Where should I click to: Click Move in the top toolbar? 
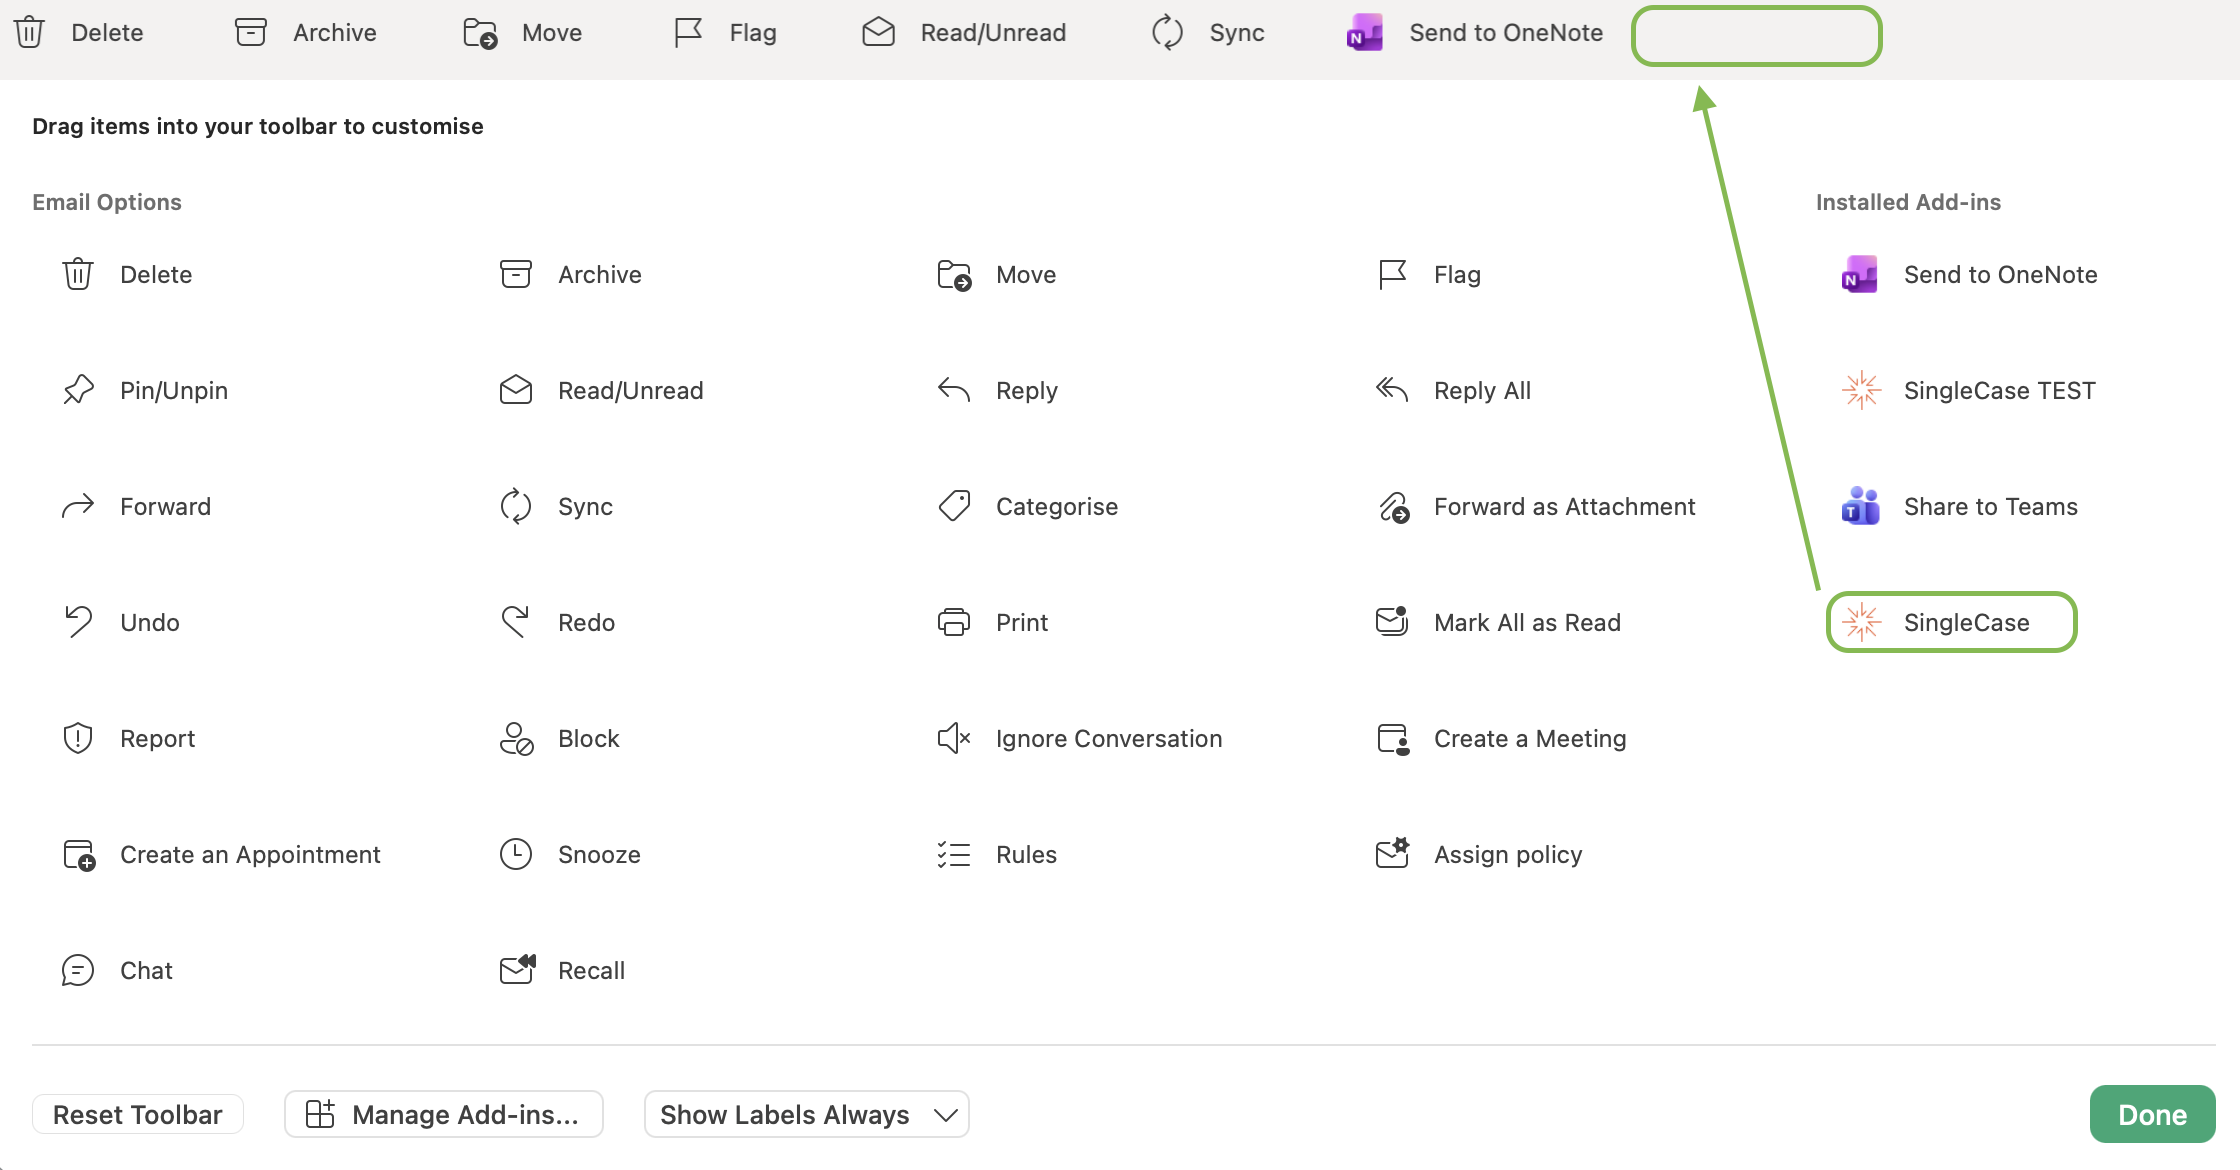[523, 32]
